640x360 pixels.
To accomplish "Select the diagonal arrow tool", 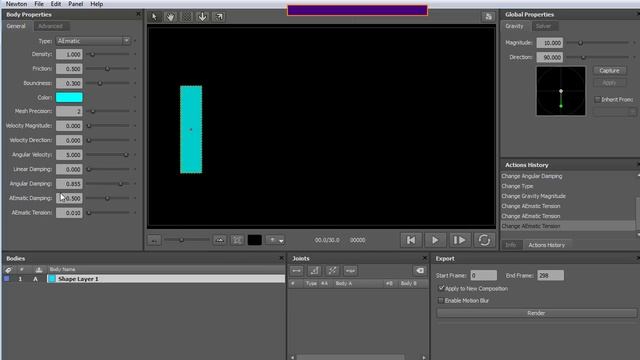I will (x=219, y=17).
